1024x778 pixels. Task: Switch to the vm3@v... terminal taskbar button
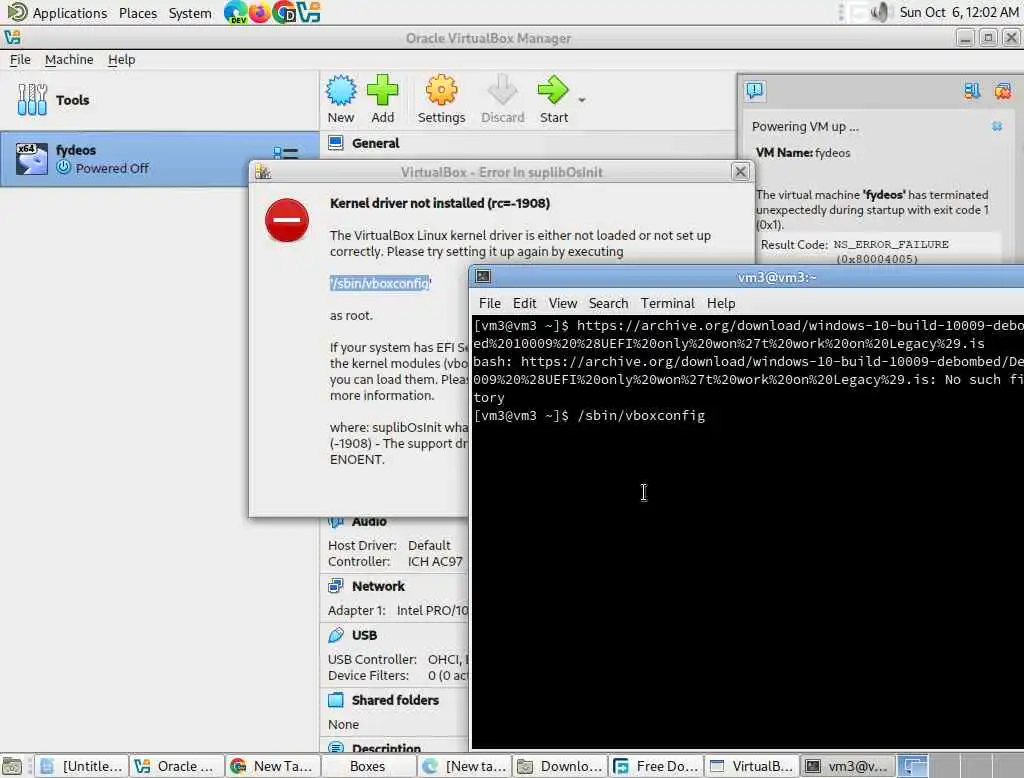click(848, 766)
